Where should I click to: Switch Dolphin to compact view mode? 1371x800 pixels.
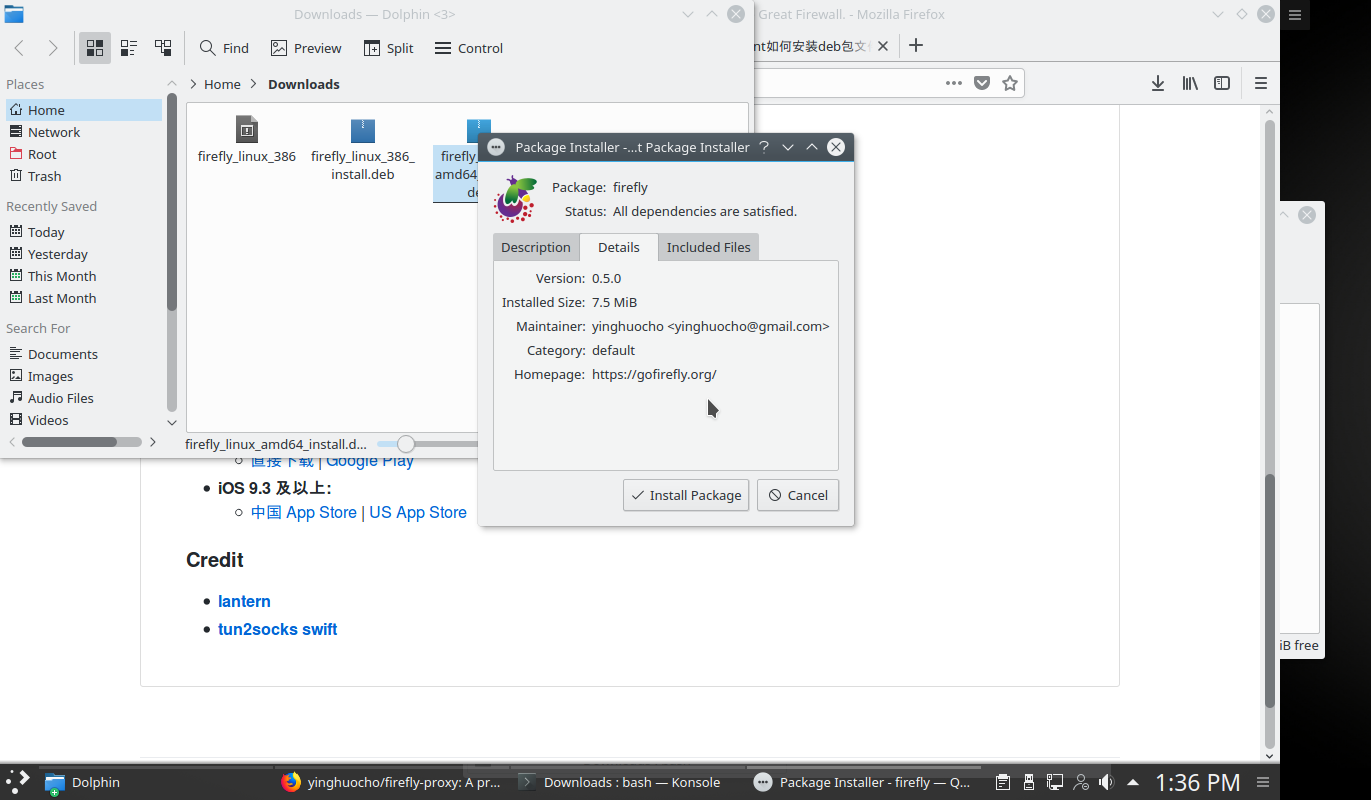point(128,47)
